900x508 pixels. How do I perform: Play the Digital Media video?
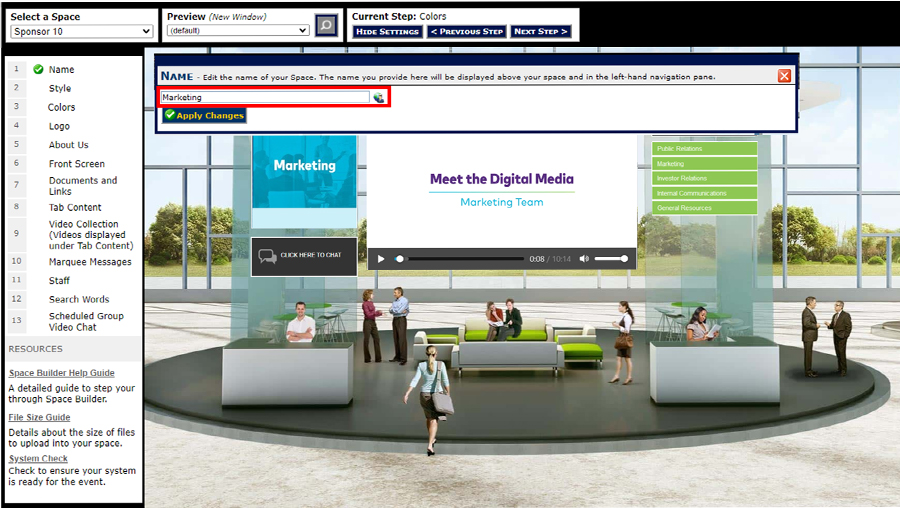(x=381, y=259)
